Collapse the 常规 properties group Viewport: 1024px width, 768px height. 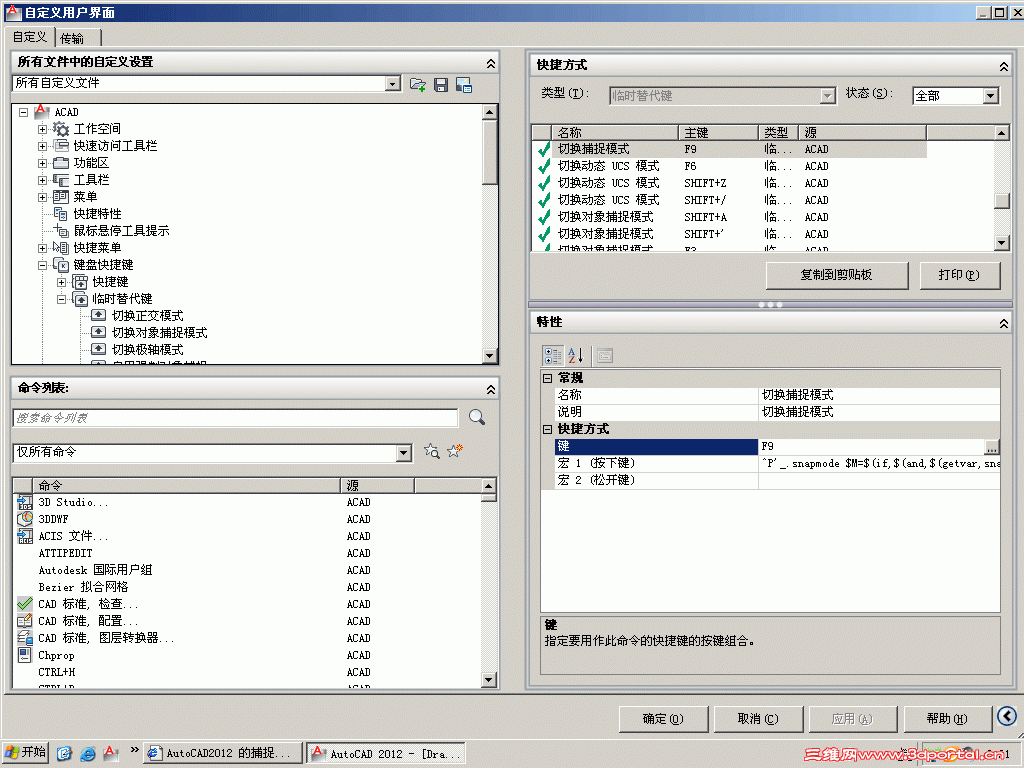click(x=548, y=378)
